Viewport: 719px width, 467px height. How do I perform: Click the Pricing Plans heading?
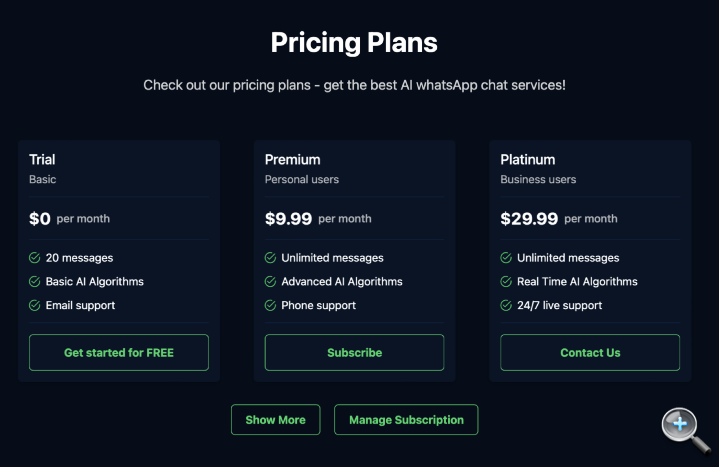pos(354,43)
